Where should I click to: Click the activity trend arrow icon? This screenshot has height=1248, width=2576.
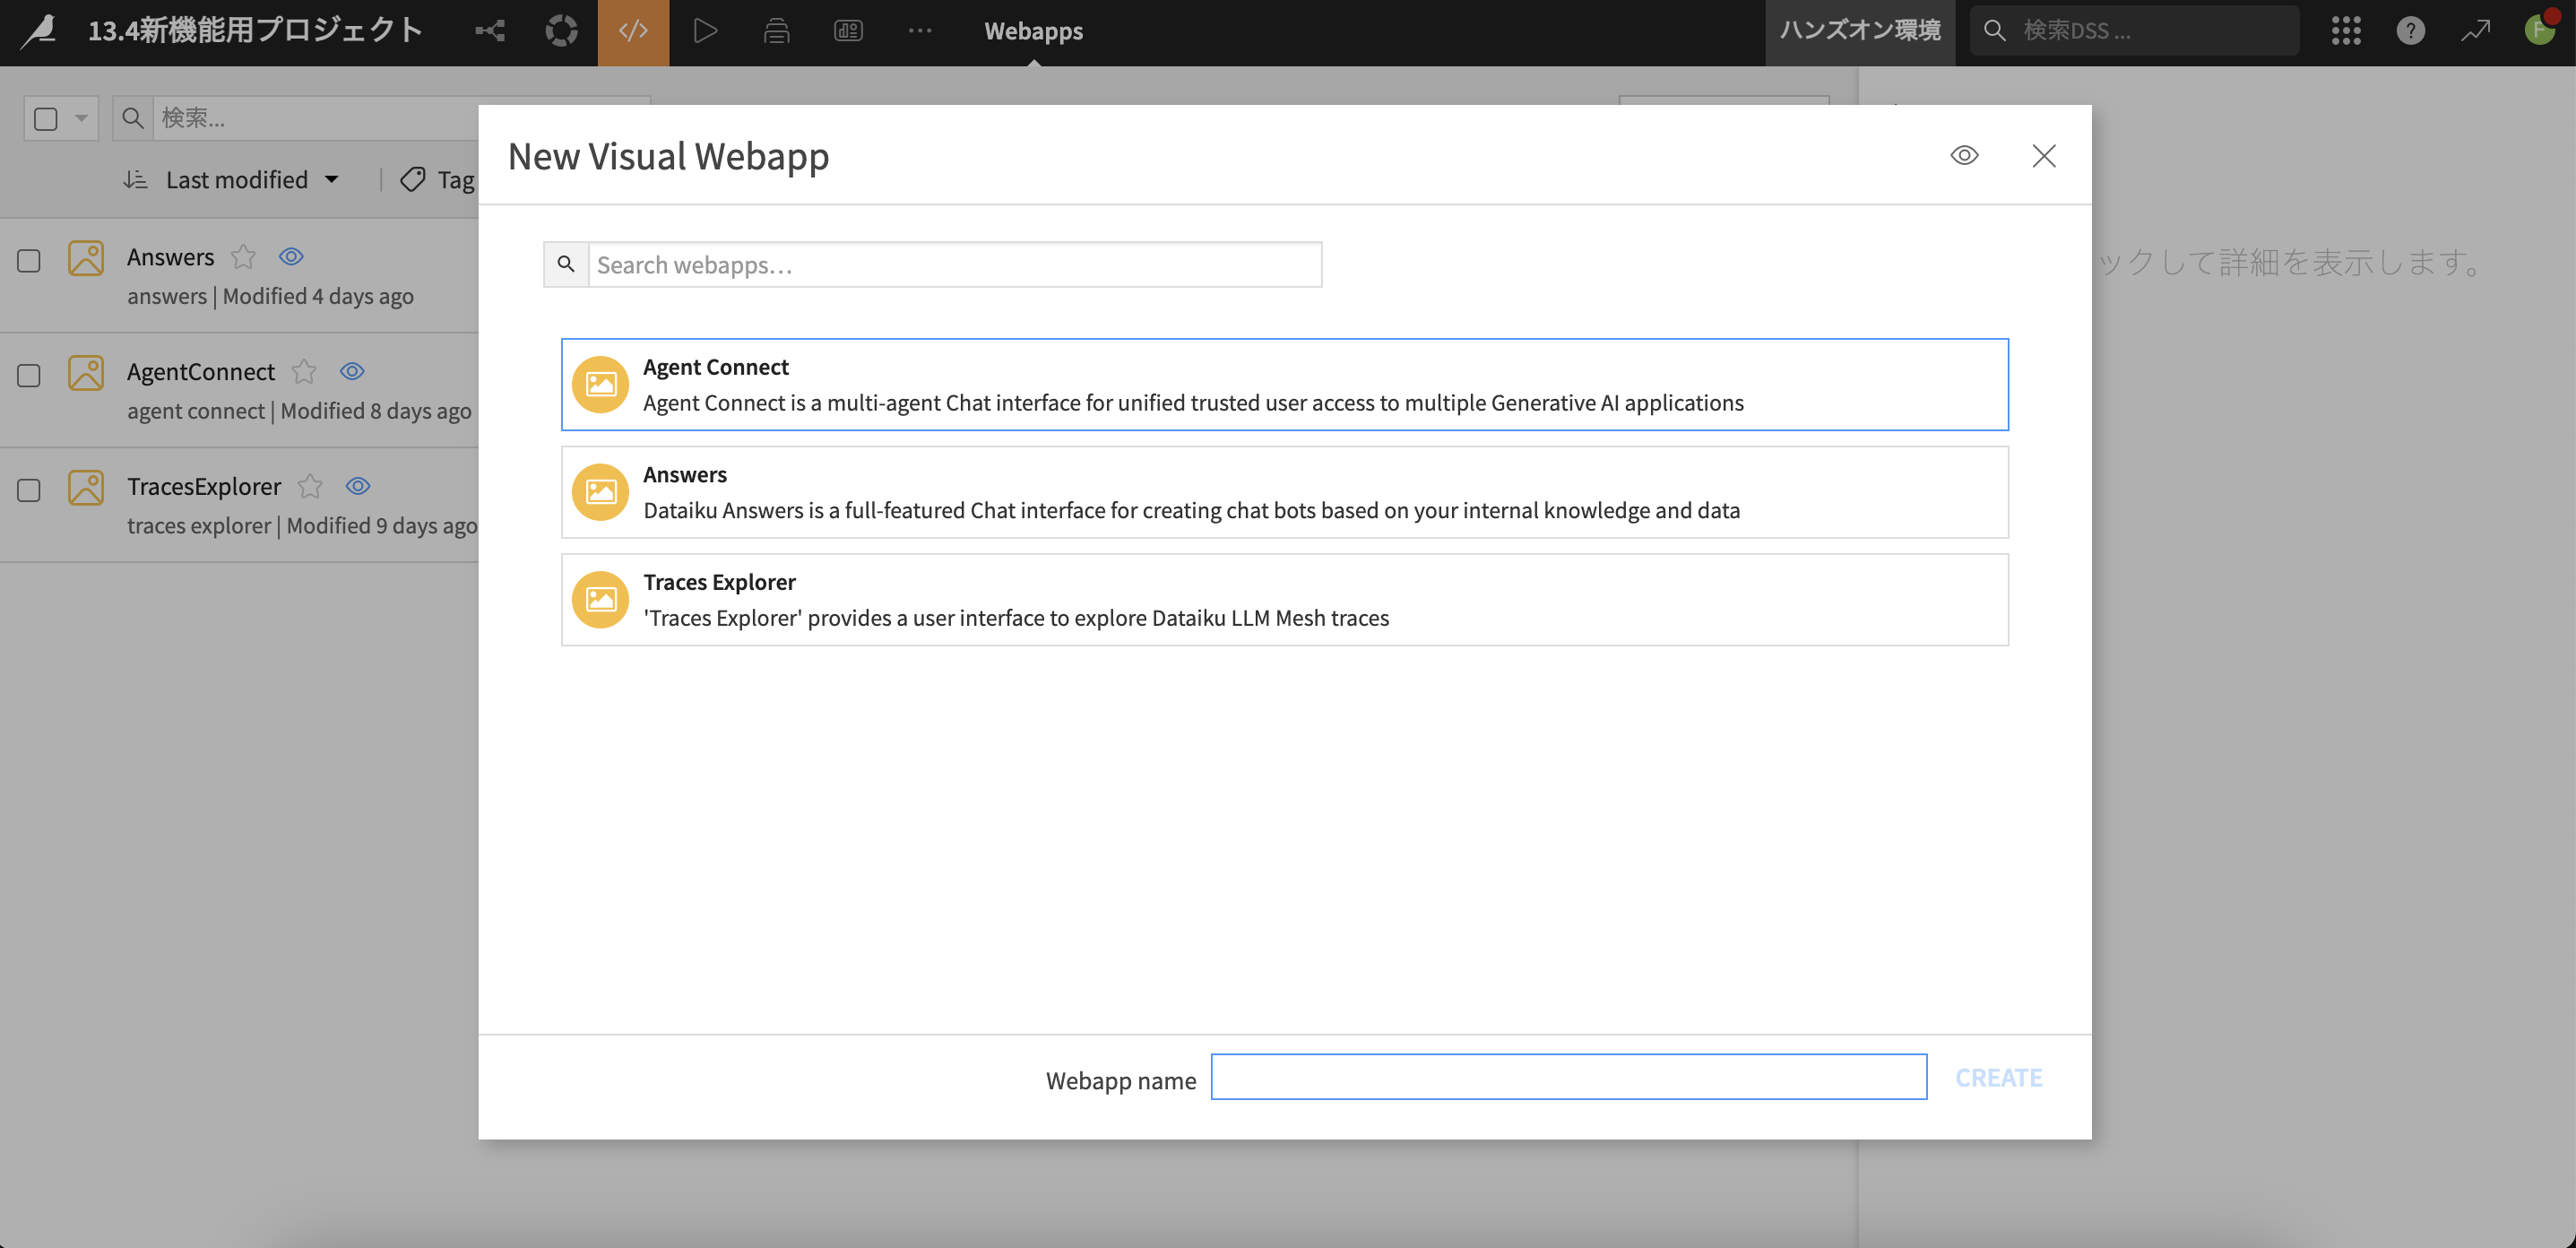tap(2475, 31)
